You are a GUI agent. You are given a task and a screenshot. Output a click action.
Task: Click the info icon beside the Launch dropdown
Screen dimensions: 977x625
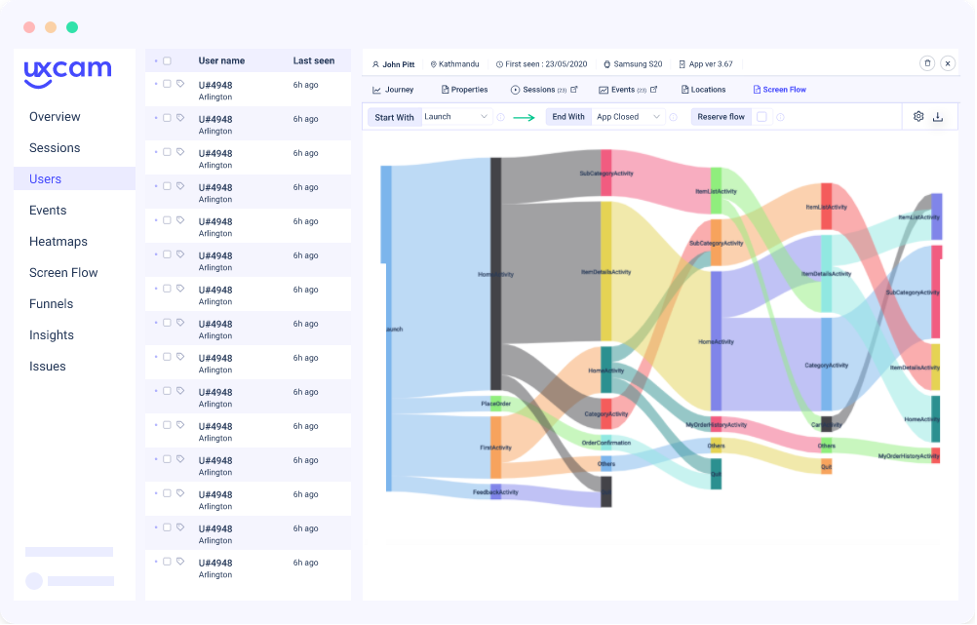click(501, 117)
